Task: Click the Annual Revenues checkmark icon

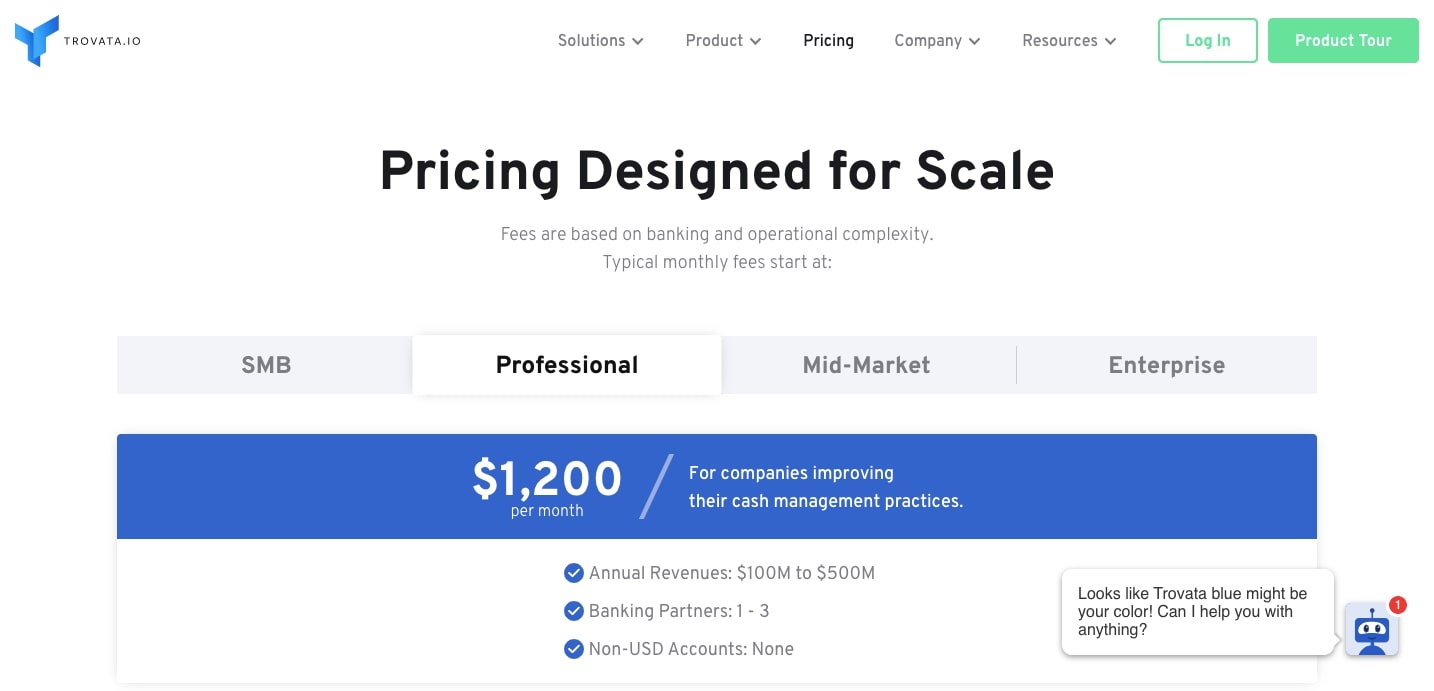Action: pos(573,573)
